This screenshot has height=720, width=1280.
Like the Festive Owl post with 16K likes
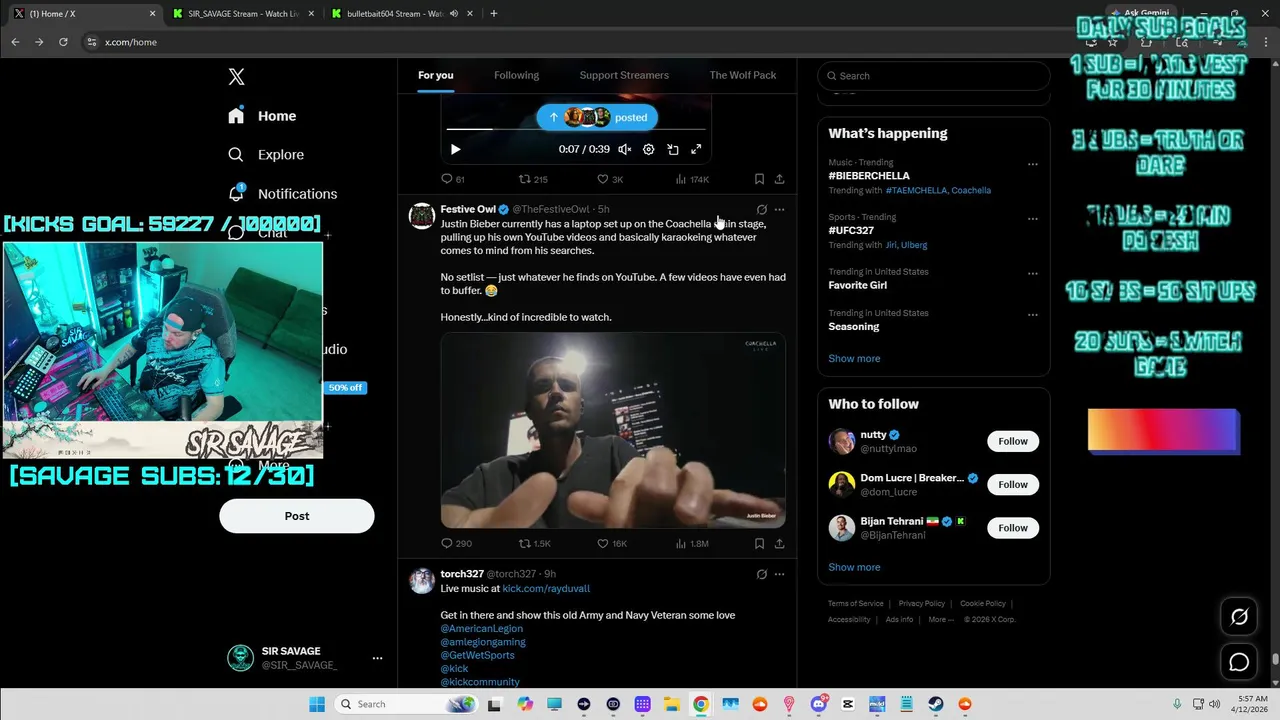click(612, 543)
